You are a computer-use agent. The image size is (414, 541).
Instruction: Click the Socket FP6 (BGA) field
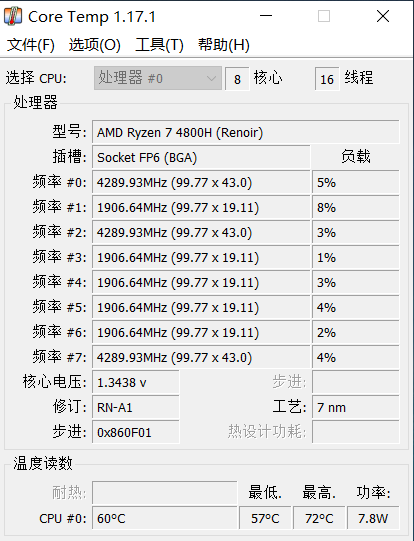[201, 157]
